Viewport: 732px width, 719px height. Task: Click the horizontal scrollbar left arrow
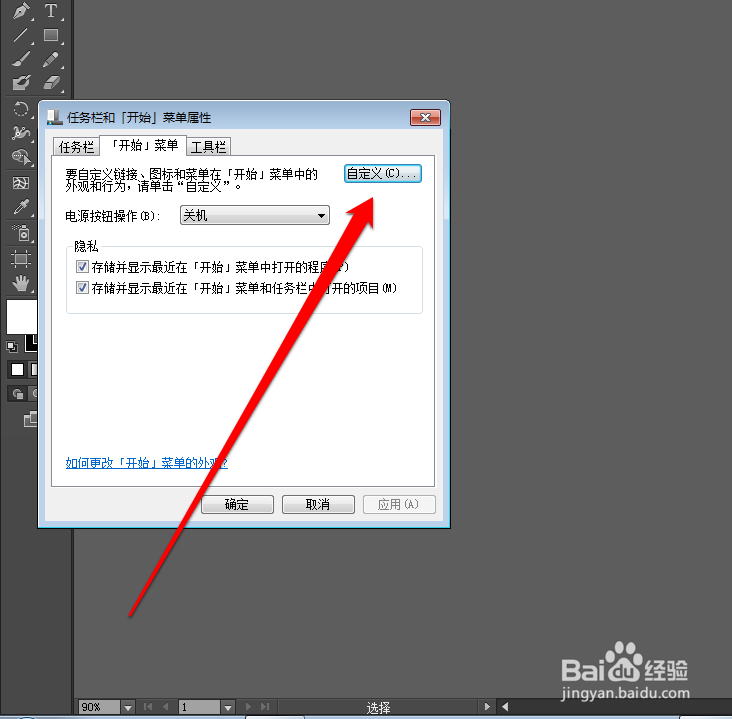[505, 707]
